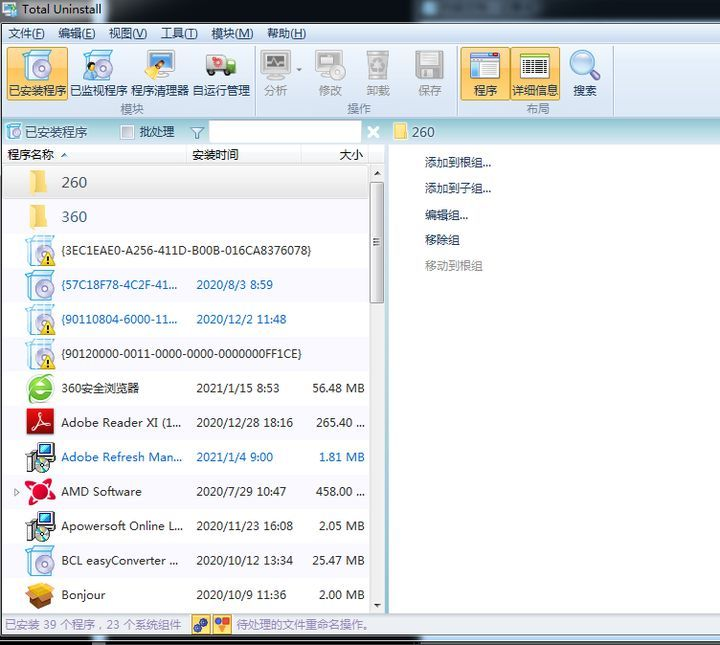Click the install time 2020/12/28 18:16
The image size is (720, 645).
coord(245,423)
